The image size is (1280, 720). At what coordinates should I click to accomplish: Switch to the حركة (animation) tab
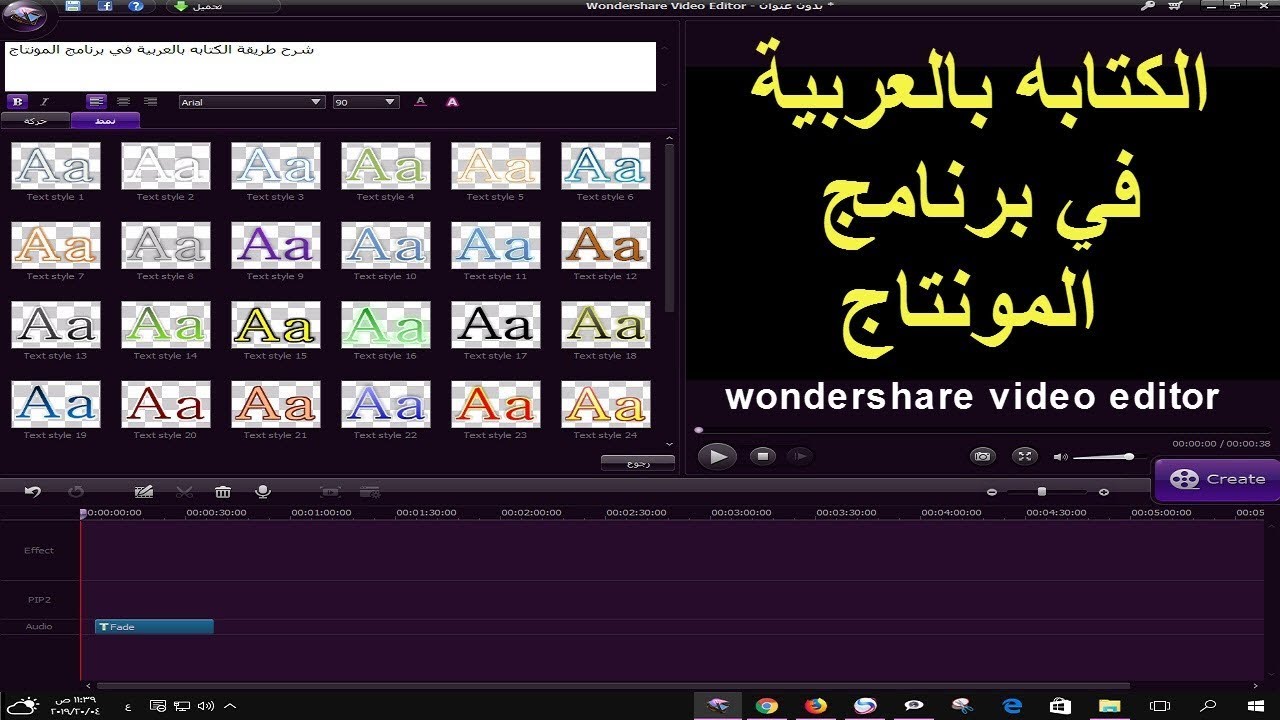tap(35, 120)
